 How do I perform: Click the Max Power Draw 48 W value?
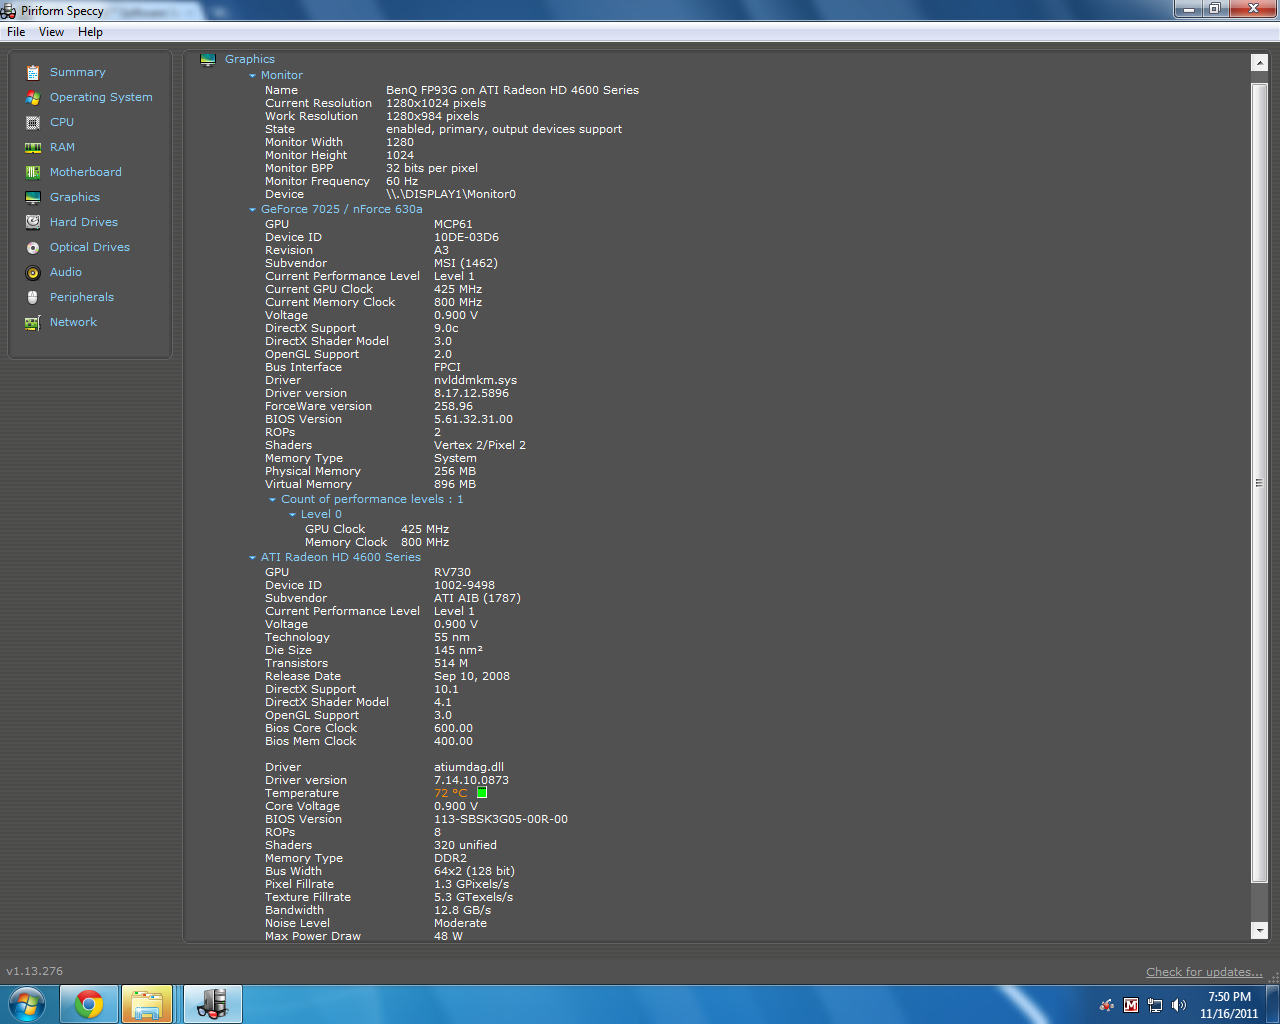448,936
